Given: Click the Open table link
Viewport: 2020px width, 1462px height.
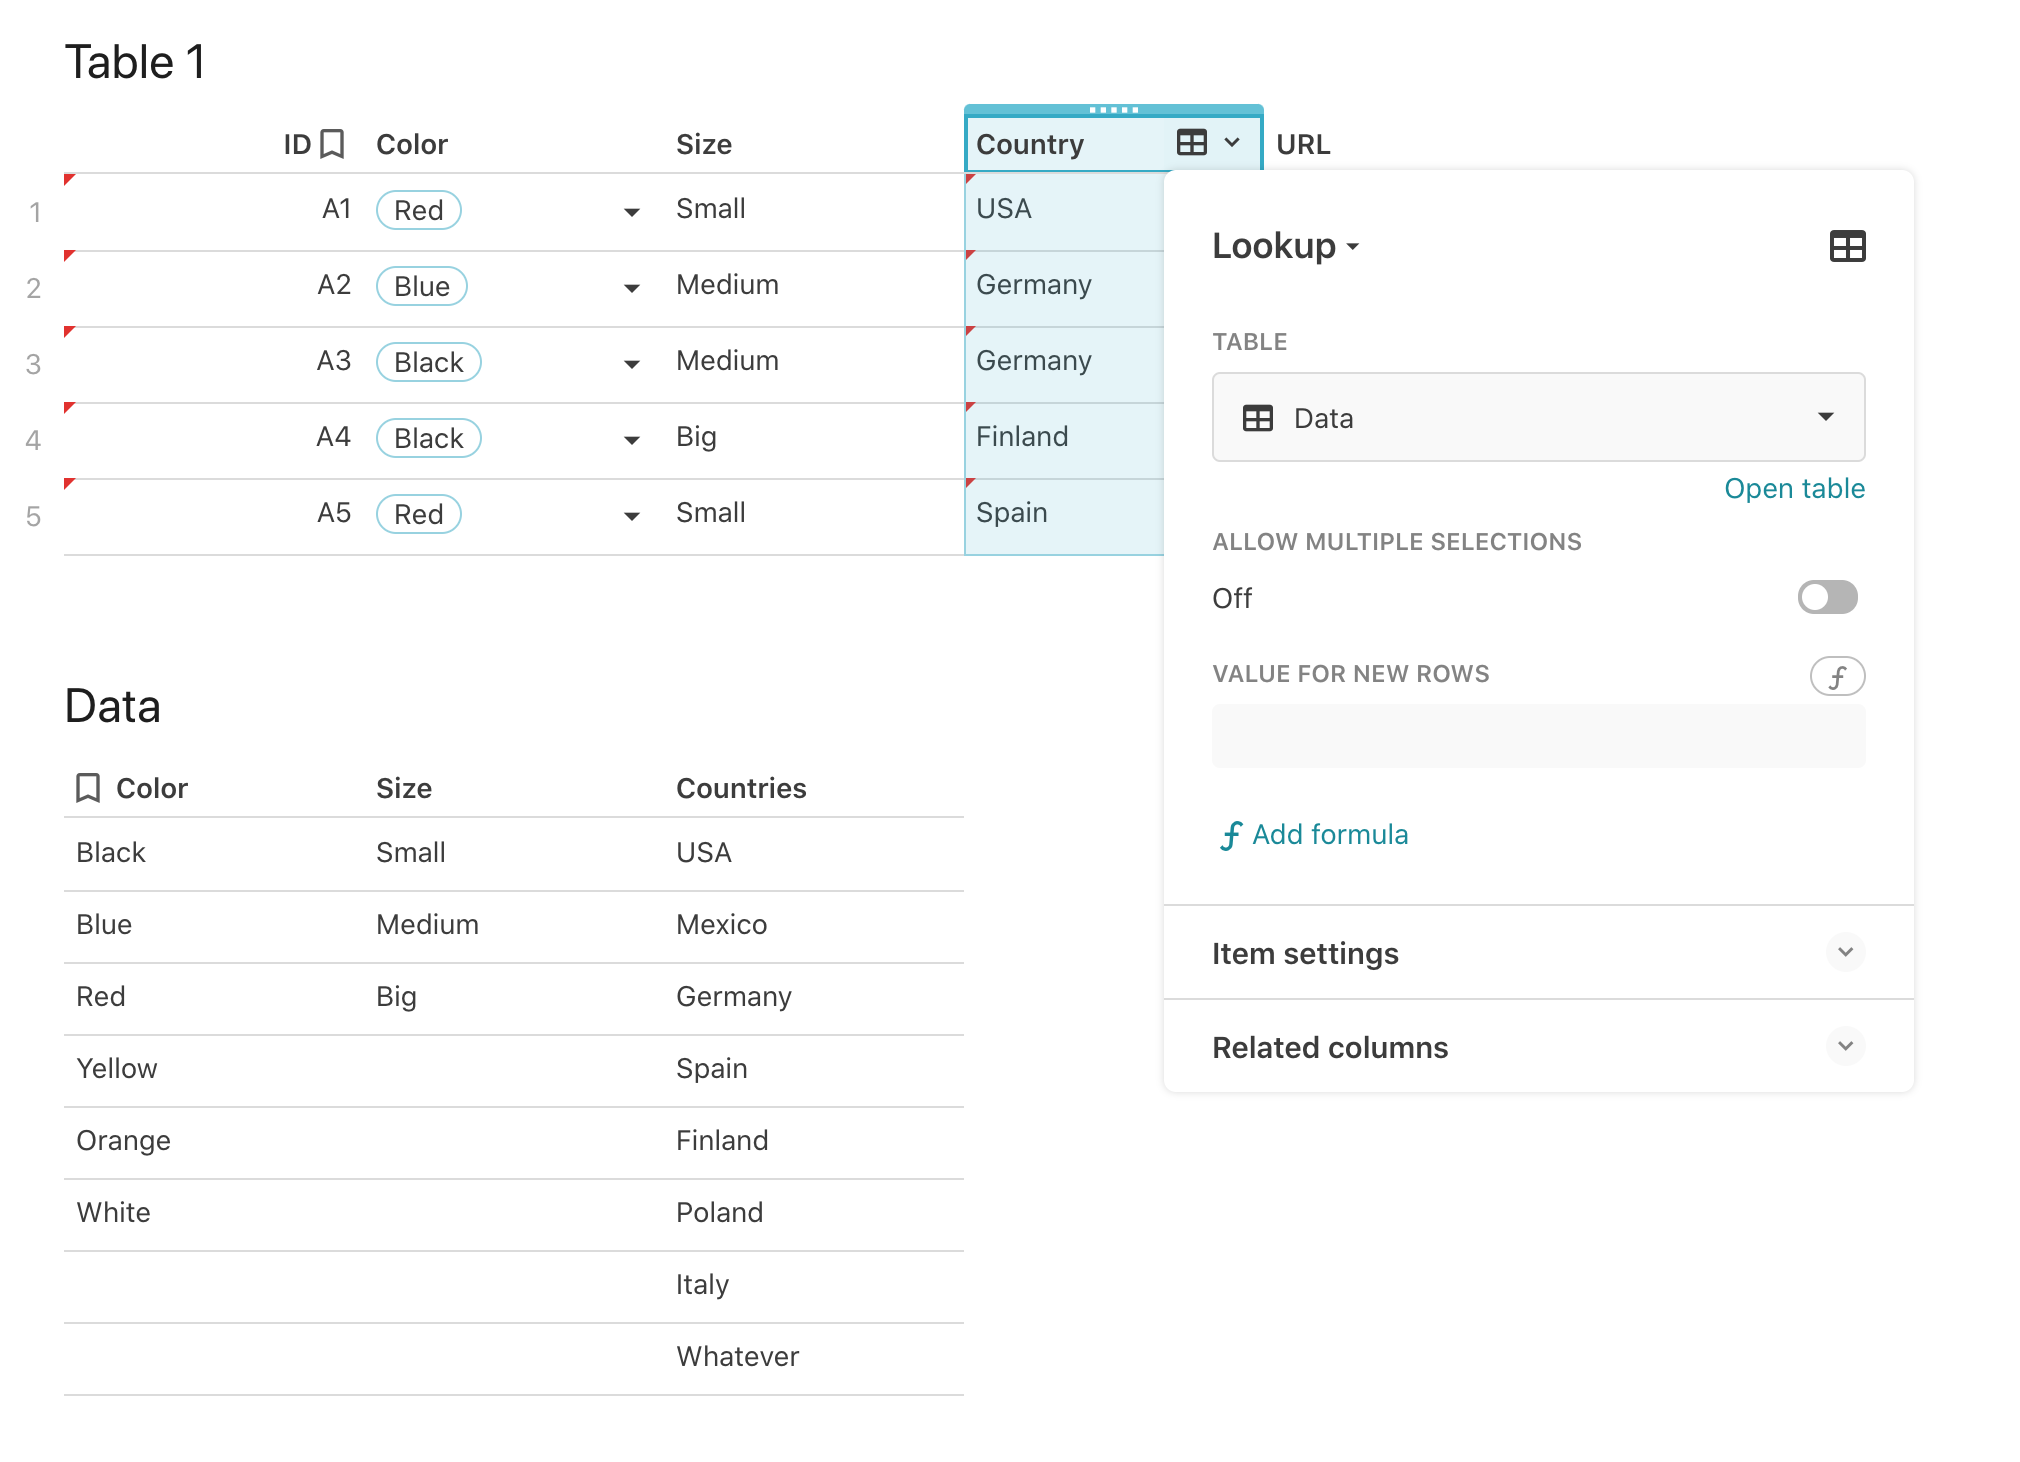Looking at the screenshot, I should [1794, 489].
